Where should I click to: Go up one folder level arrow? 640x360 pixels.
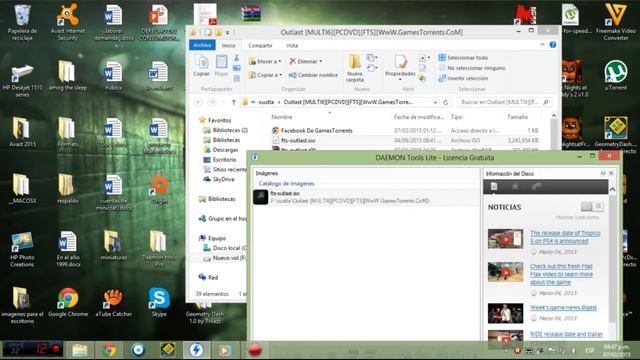coord(233,102)
